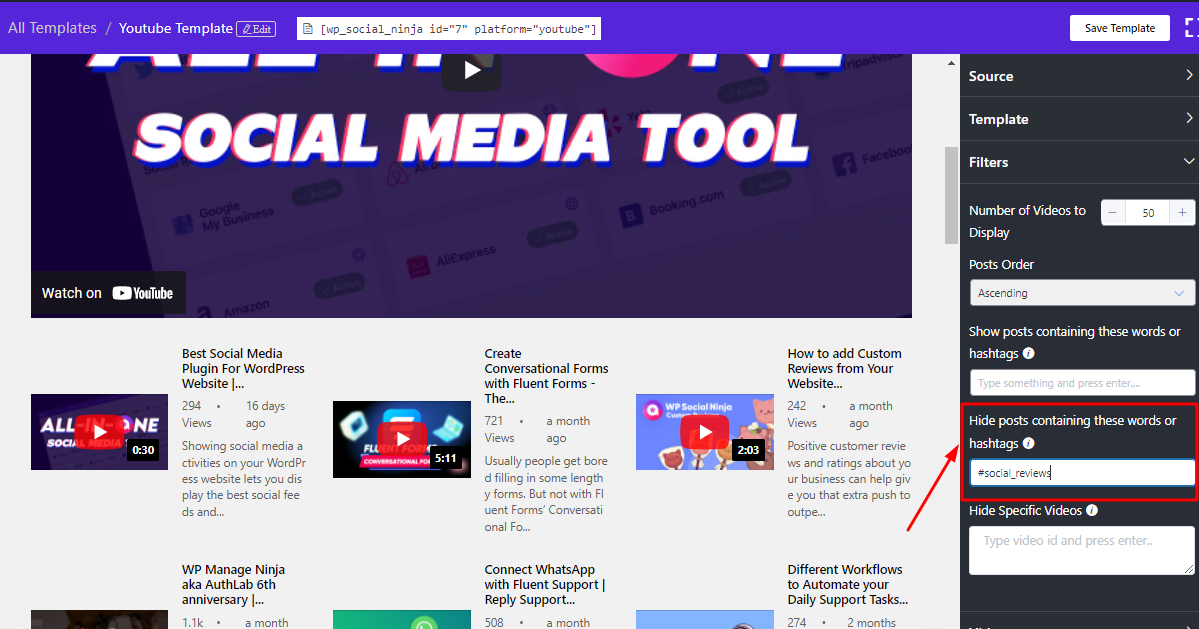Image resolution: width=1199 pixels, height=629 pixels.
Task: Click the number of videos value field
Action: click(1148, 212)
